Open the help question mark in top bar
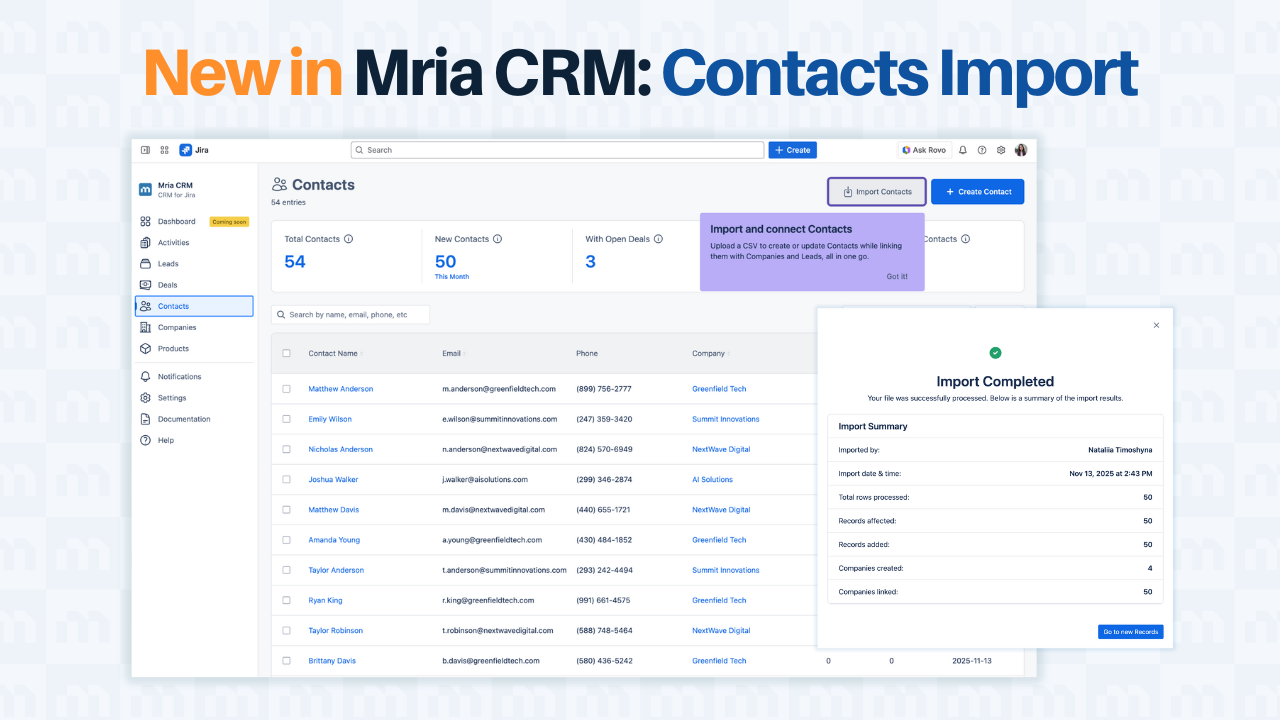The height and width of the screenshot is (720, 1280). coord(982,150)
